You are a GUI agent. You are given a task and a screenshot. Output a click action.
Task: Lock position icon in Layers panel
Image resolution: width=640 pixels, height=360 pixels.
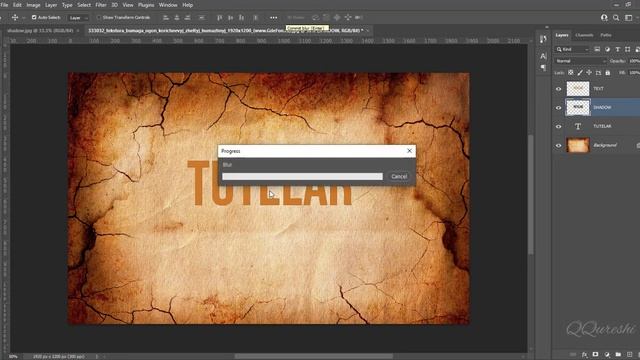point(589,73)
